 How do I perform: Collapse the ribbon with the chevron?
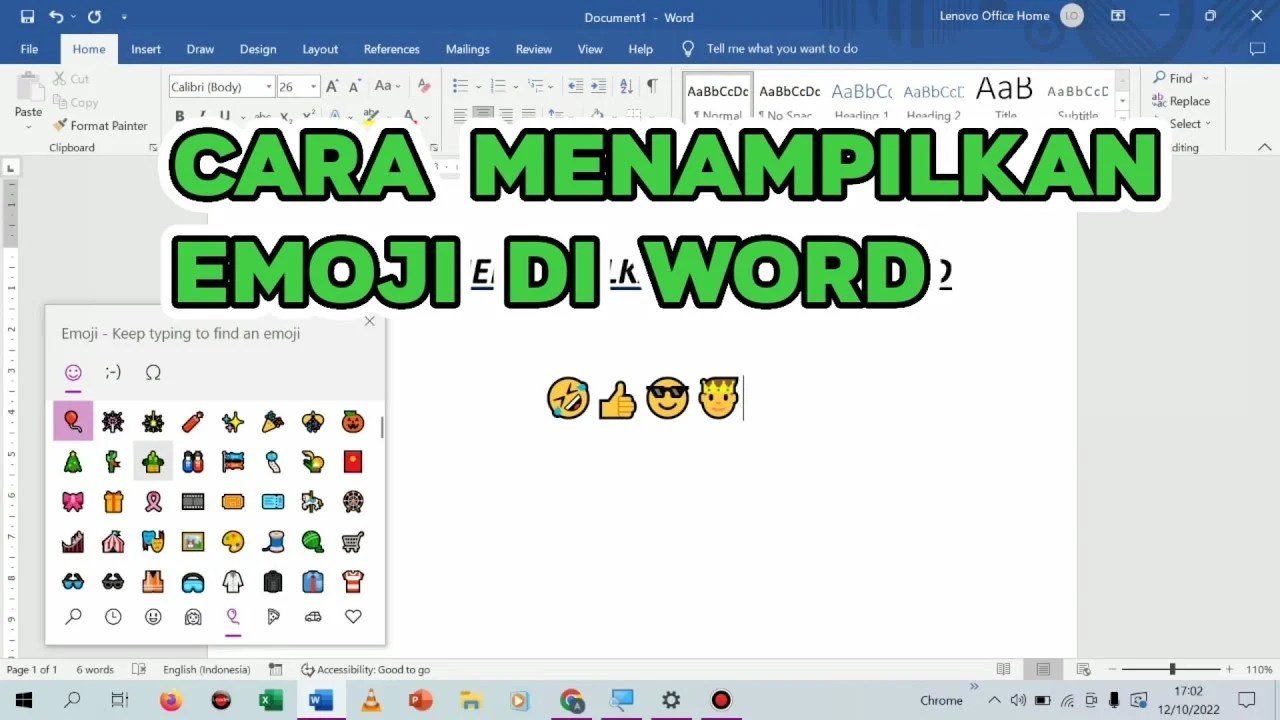pyautogui.click(x=1265, y=148)
